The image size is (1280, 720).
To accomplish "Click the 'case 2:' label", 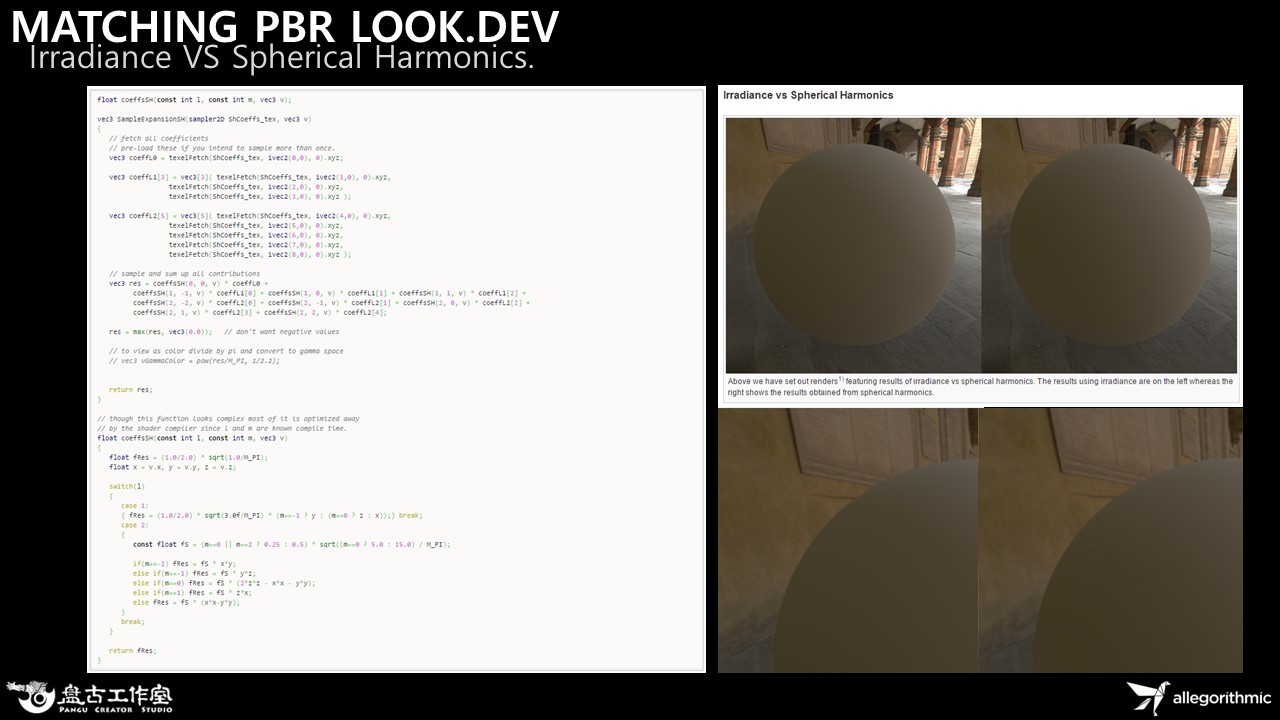I will click(x=135, y=525).
